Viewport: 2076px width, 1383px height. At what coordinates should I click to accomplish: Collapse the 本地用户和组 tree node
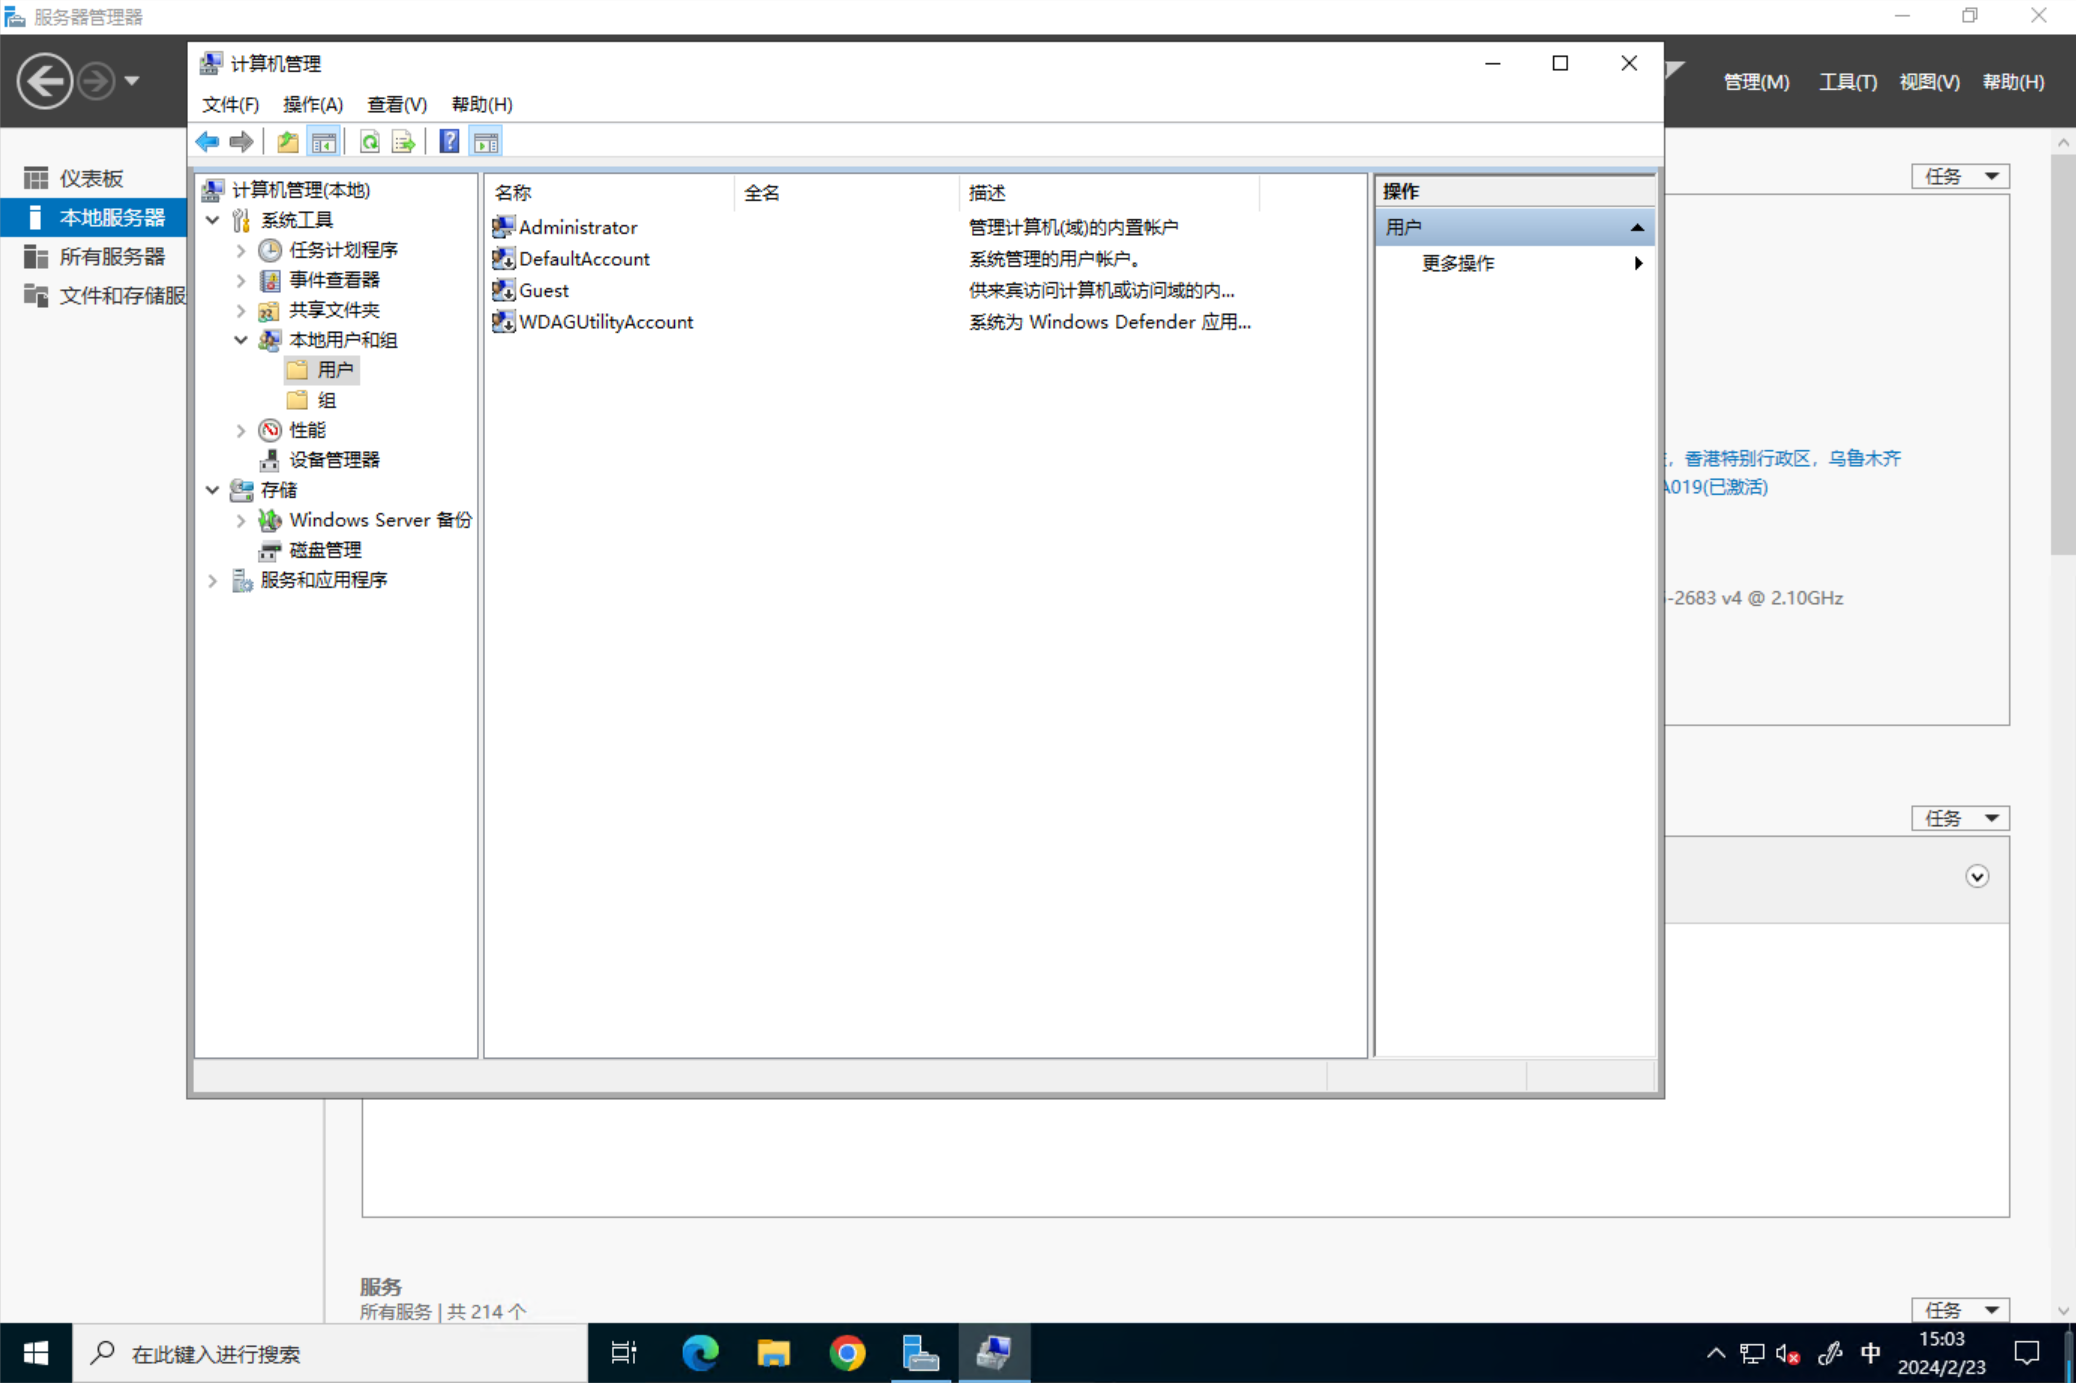click(x=241, y=340)
